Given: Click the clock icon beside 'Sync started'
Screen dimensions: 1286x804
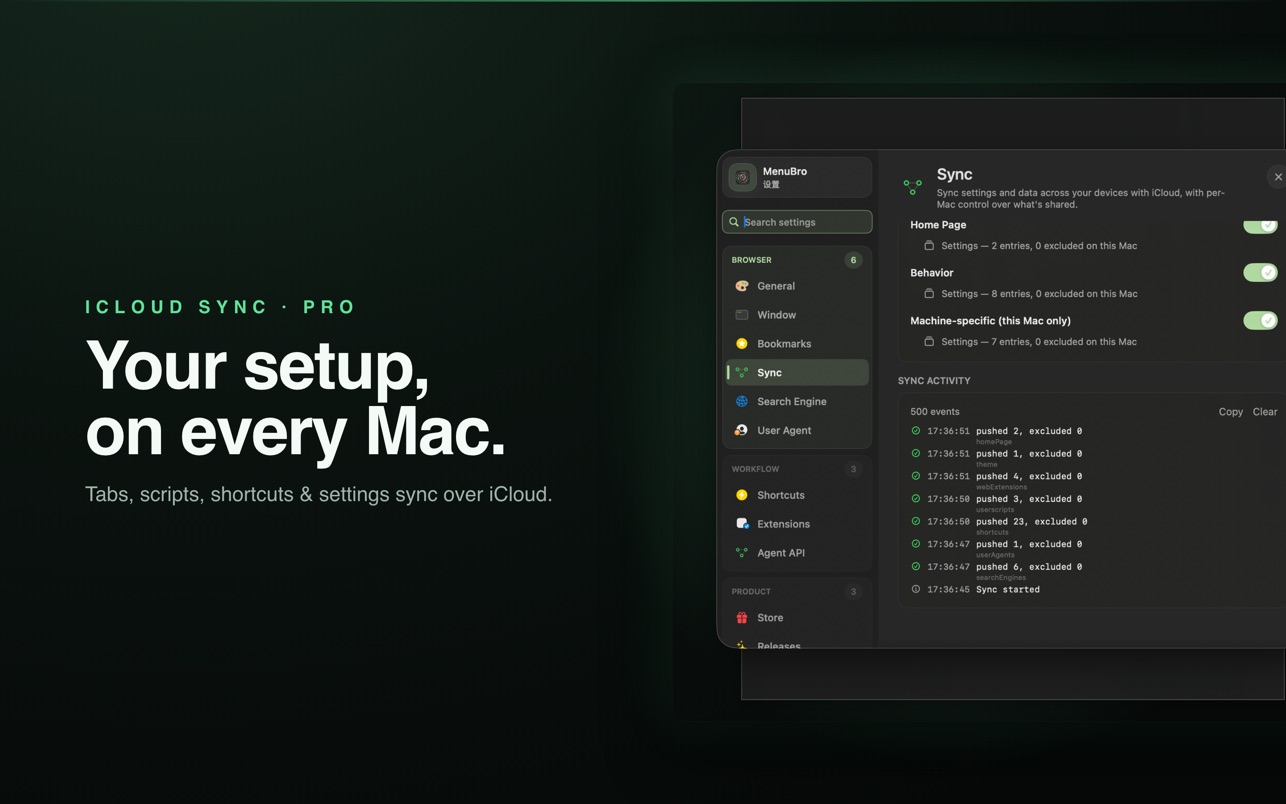Looking at the screenshot, I should 916,589.
